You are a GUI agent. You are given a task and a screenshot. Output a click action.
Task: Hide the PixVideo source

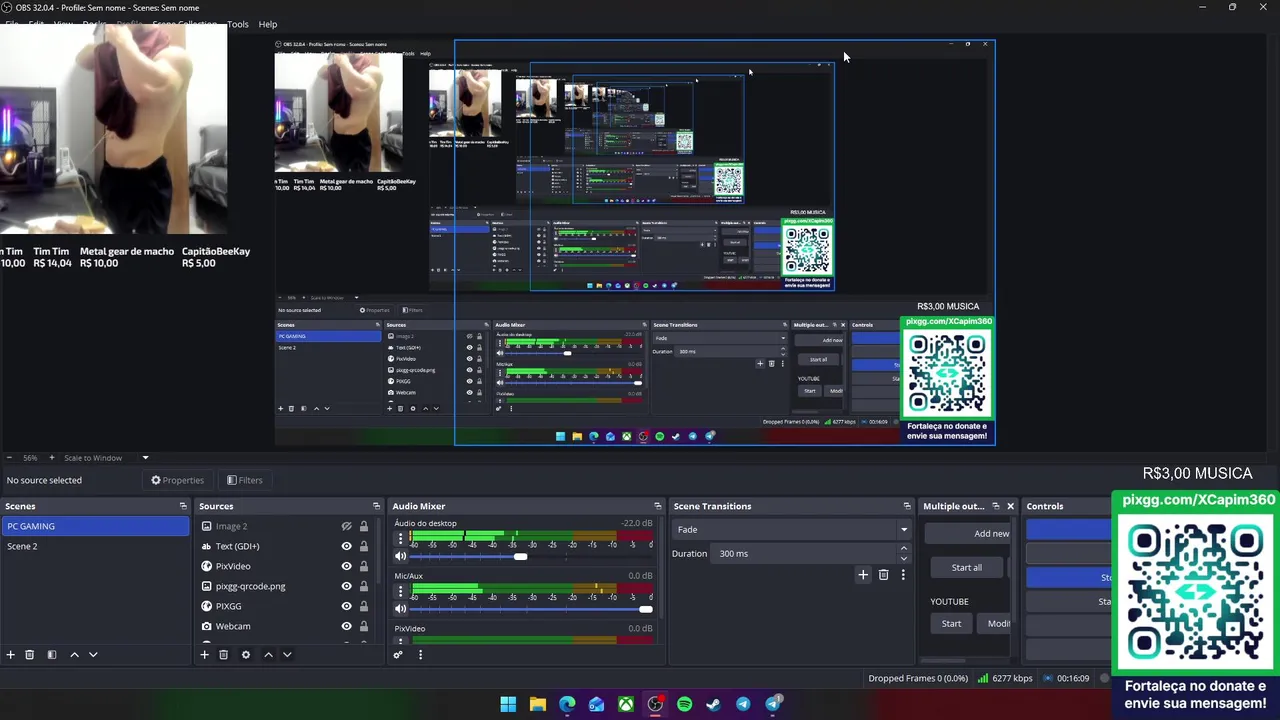pos(346,566)
